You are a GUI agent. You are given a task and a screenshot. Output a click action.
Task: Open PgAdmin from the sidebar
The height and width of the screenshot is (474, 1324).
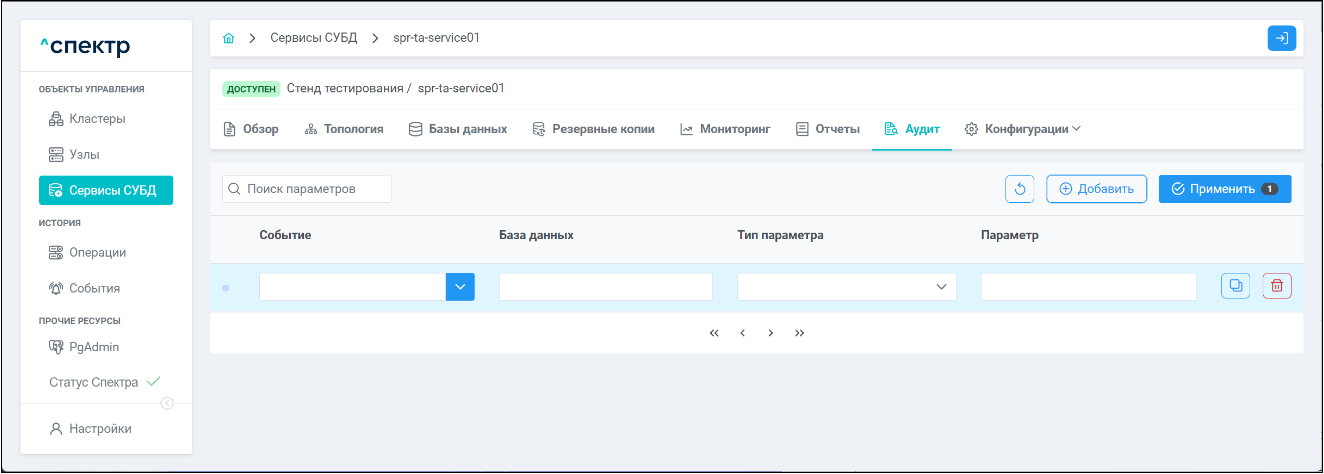[x=94, y=347]
